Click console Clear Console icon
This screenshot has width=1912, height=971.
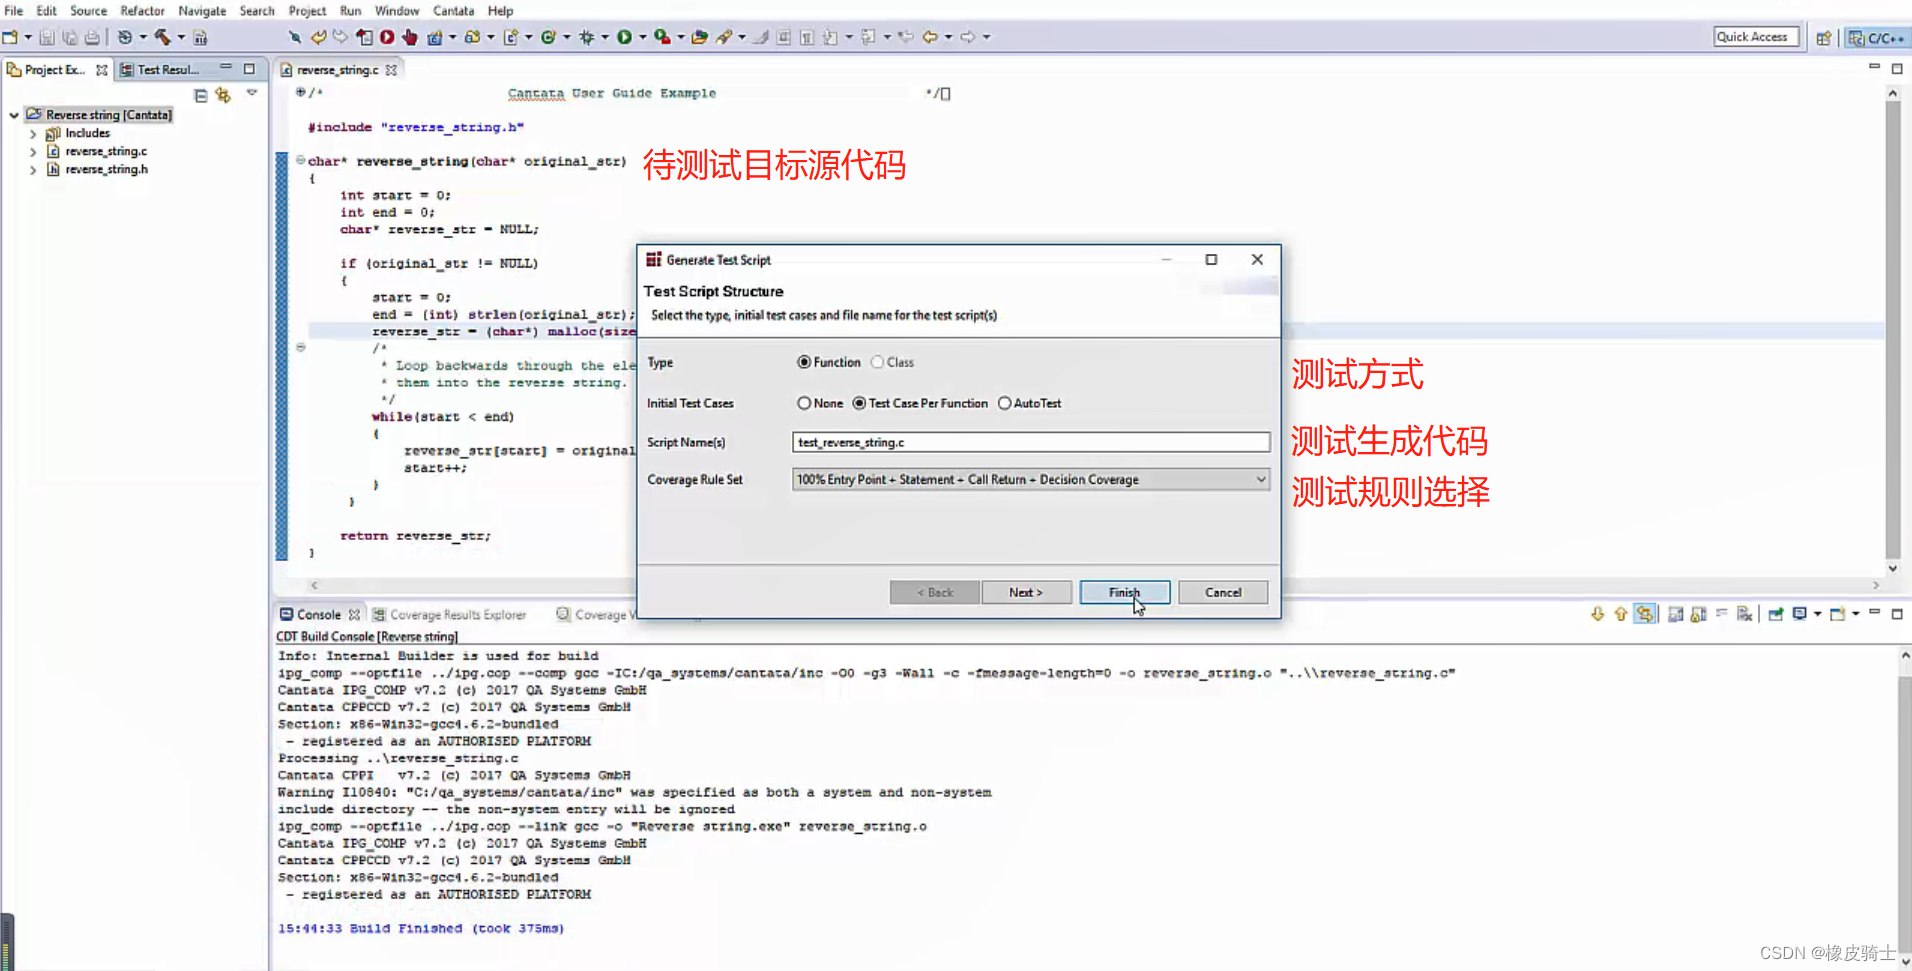click(x=1745, y=614)
